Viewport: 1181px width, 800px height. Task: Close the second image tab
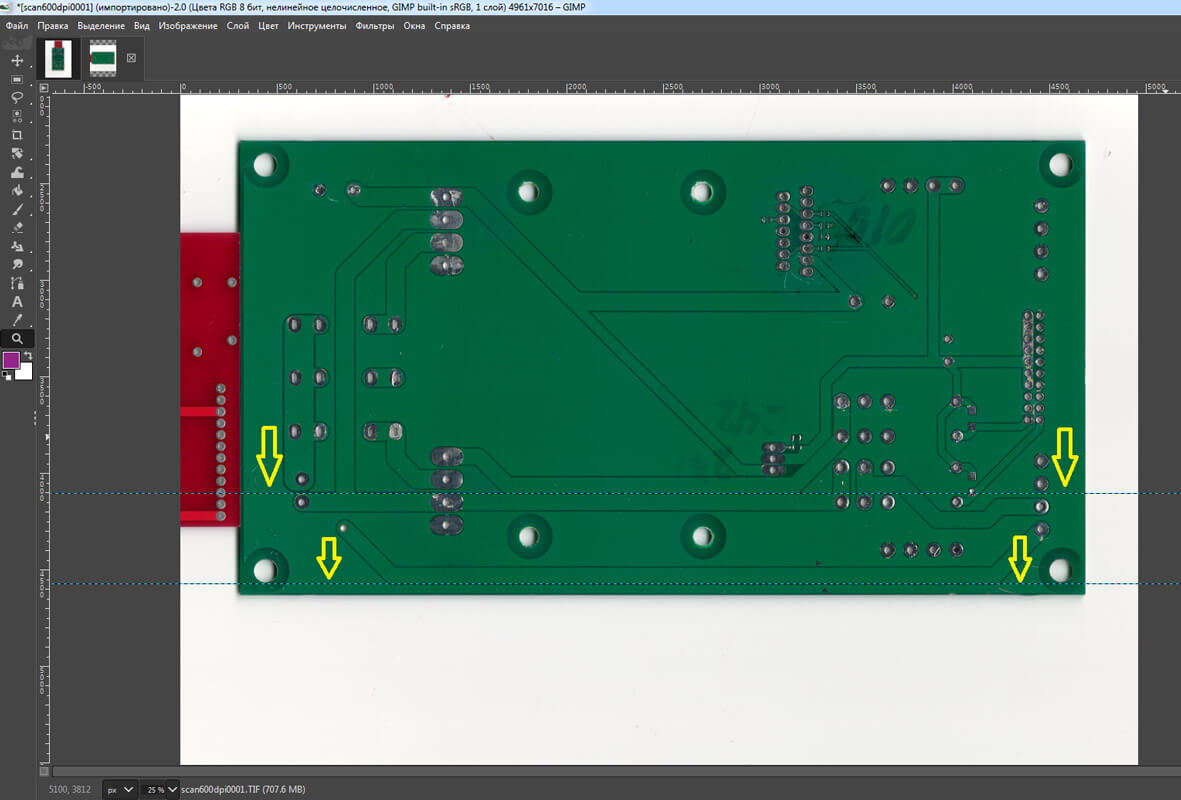coord(131,58)
